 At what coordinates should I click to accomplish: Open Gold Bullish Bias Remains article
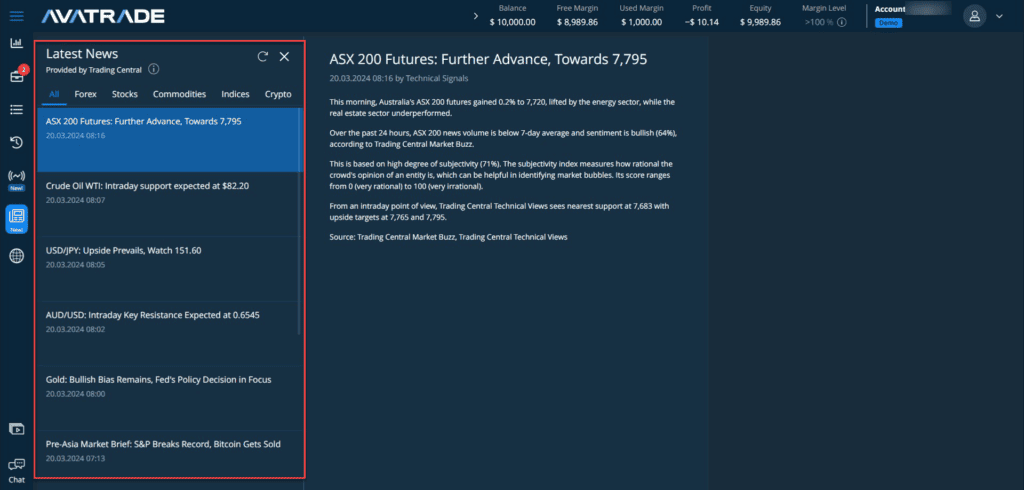(x=168, y=399)
